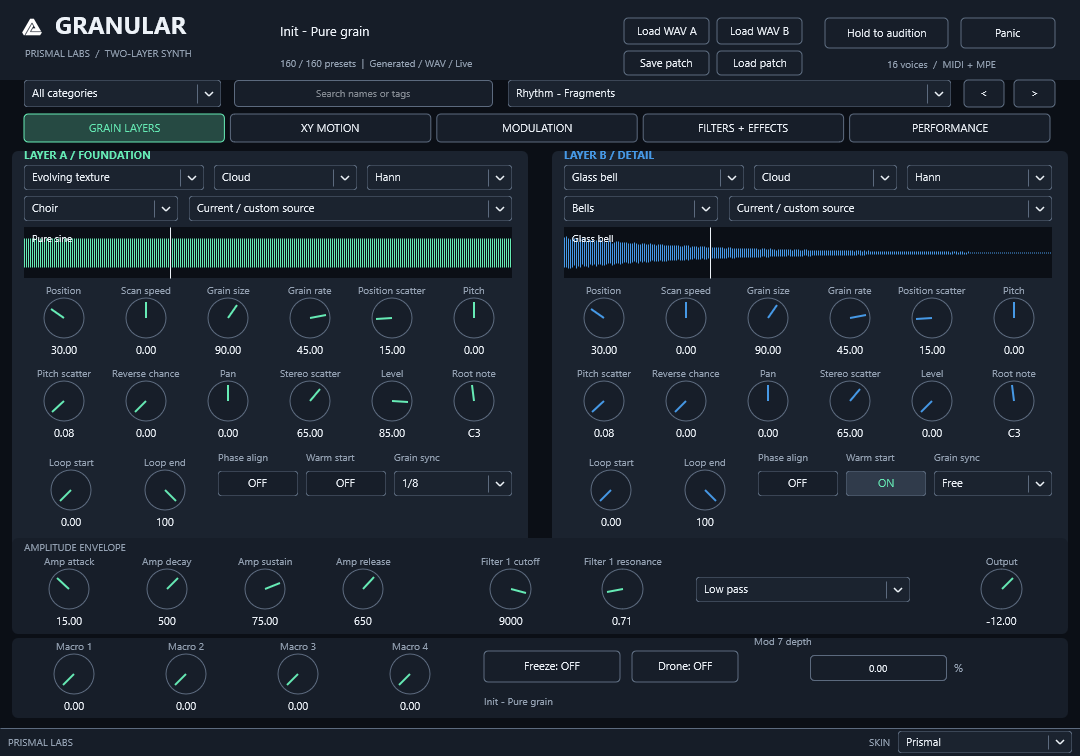Click the Macro 4 knob
Screen dimensions: 1080x756
[410, 675]
